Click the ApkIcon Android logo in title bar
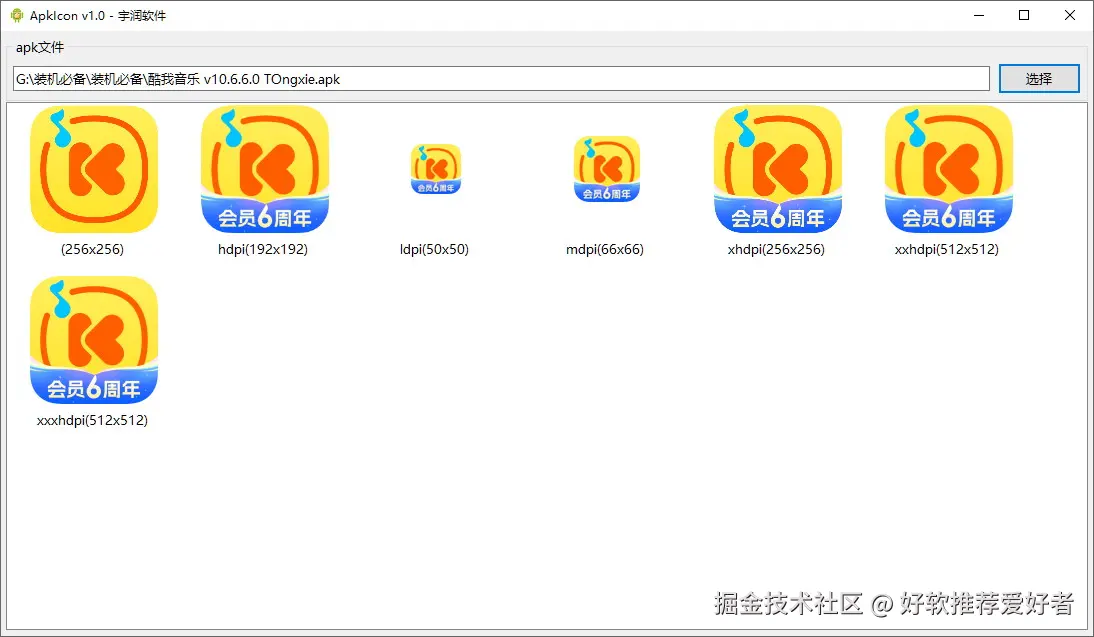1094x637 pixels. (x=17, y=15)
